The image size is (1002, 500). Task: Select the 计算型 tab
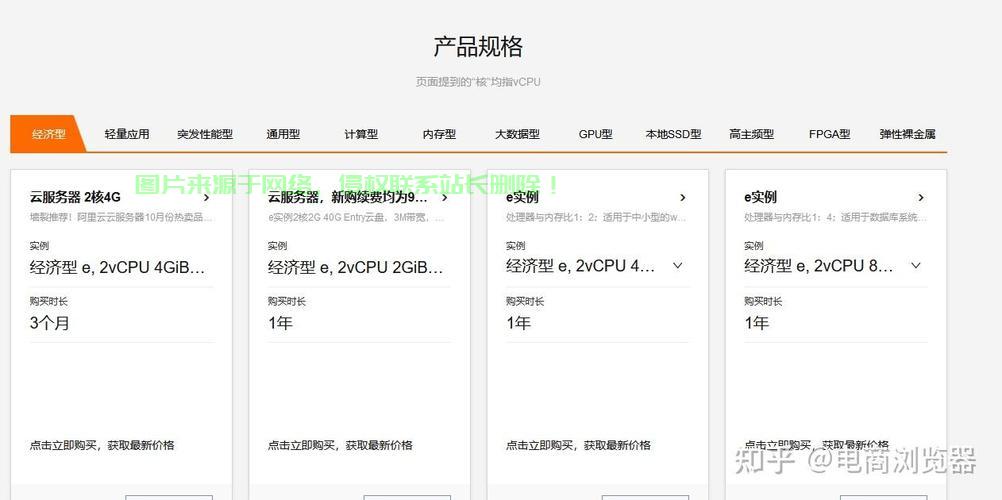(361, 134)
